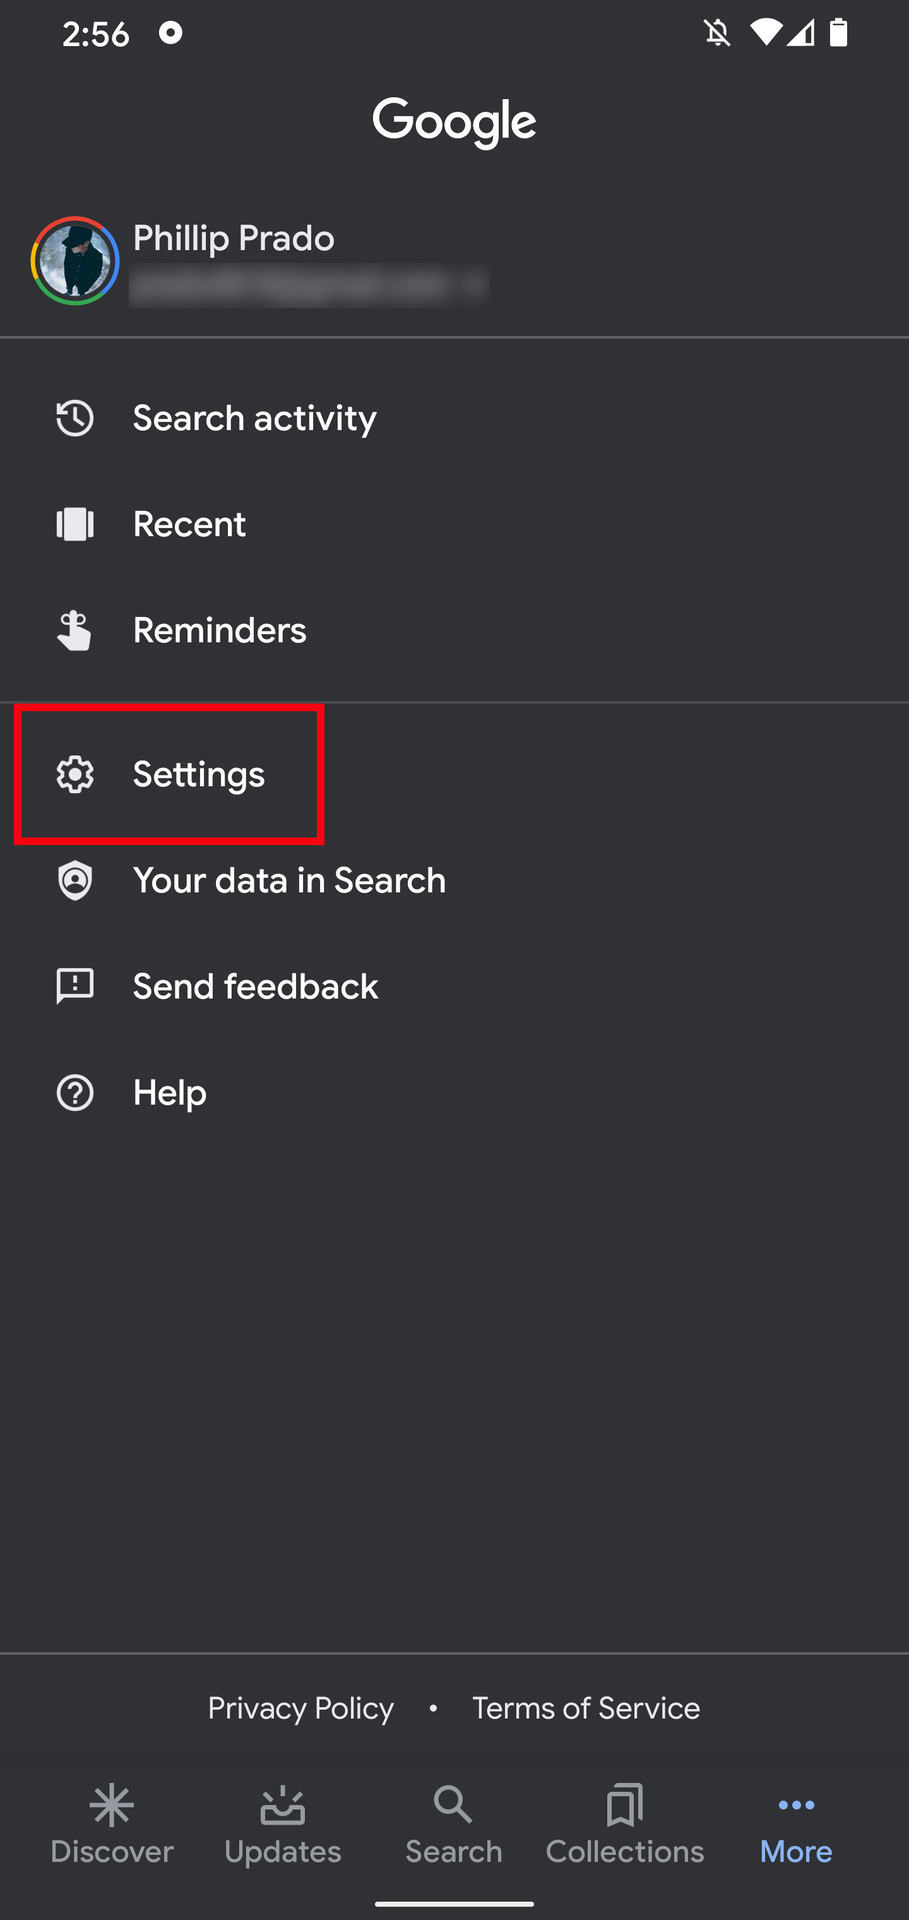Tap the Recent cards icon
The height and width of the screenshot is (1920, 909).
coord(75,524)
